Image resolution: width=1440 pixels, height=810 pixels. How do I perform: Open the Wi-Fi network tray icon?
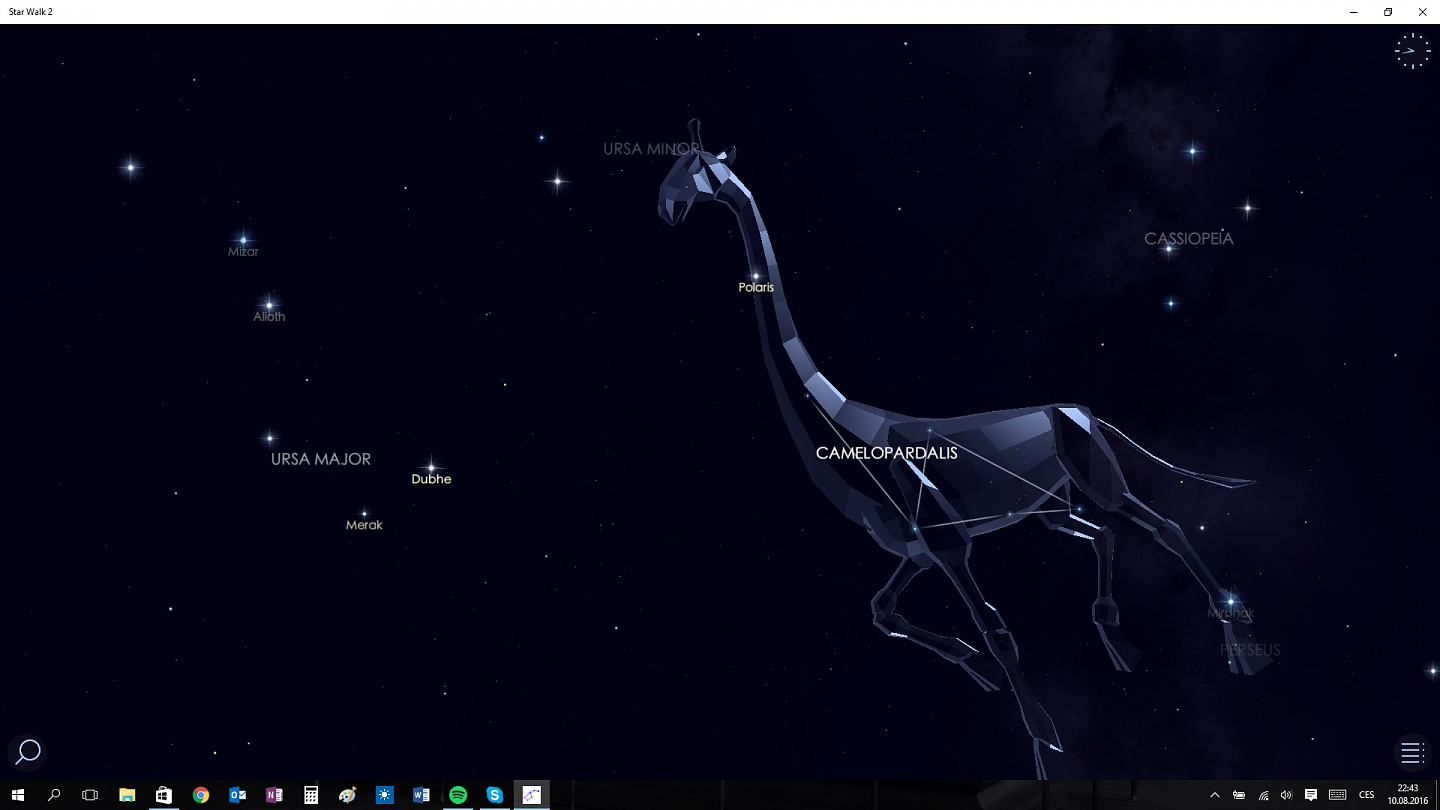click(1263, 795)
